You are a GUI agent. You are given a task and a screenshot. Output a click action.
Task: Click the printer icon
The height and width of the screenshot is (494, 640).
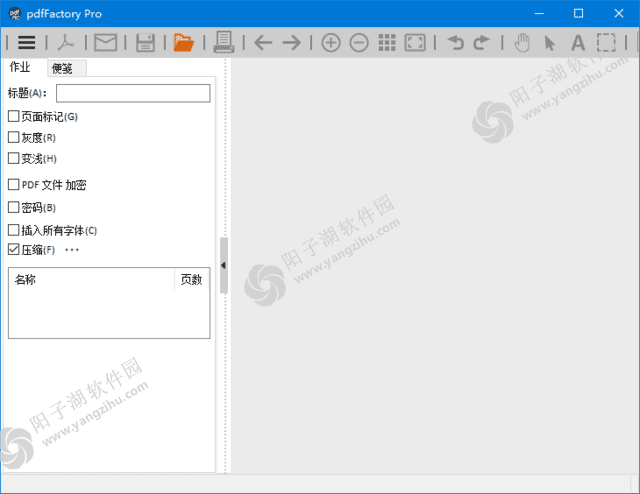224,42
